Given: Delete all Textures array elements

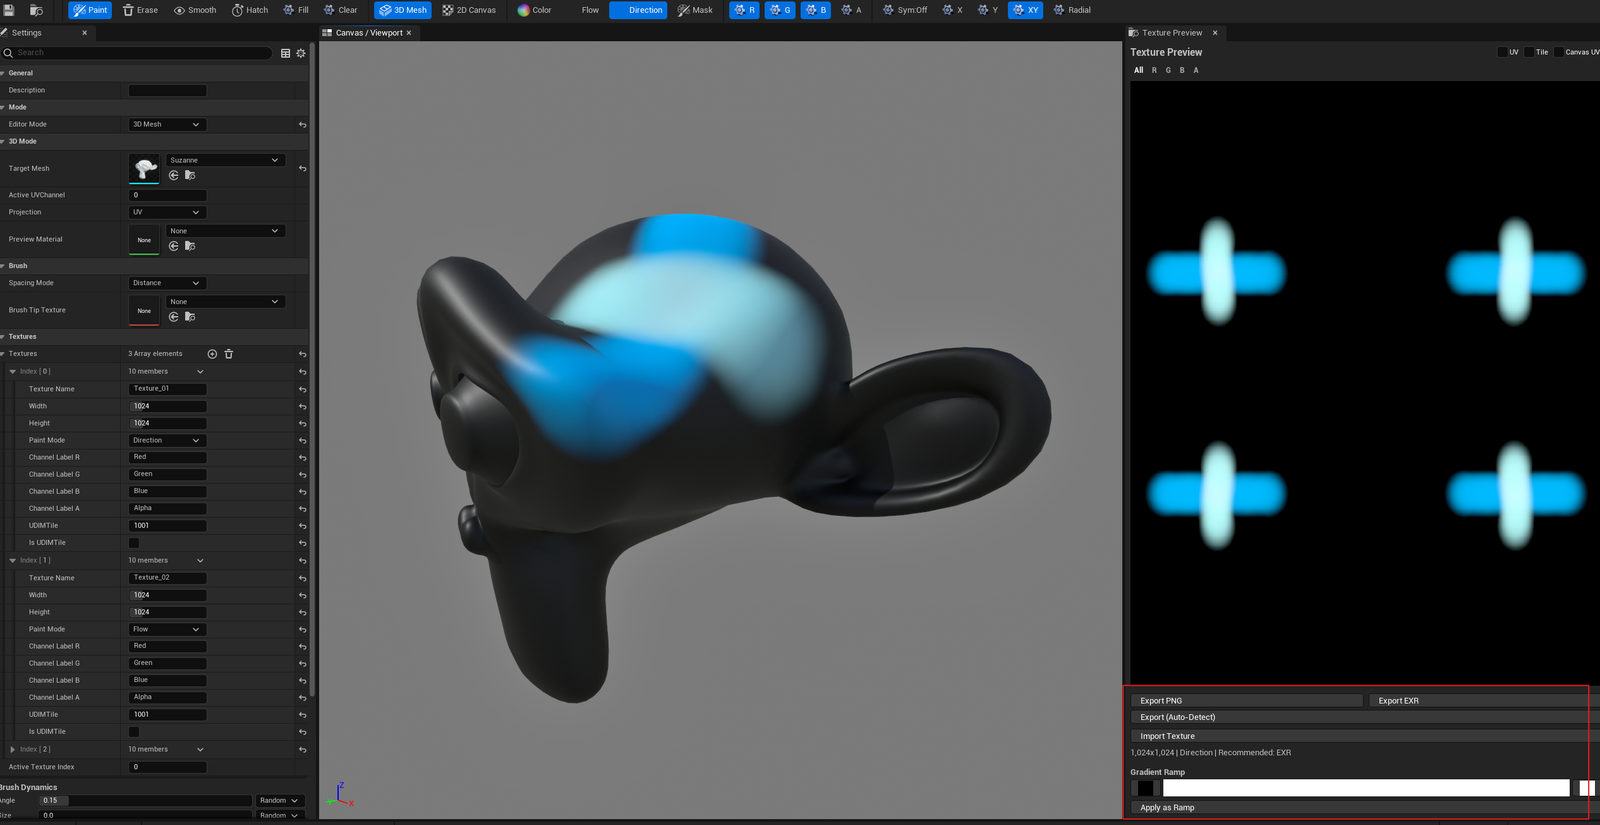Looking at the screenshot, I should click(229, 354).
